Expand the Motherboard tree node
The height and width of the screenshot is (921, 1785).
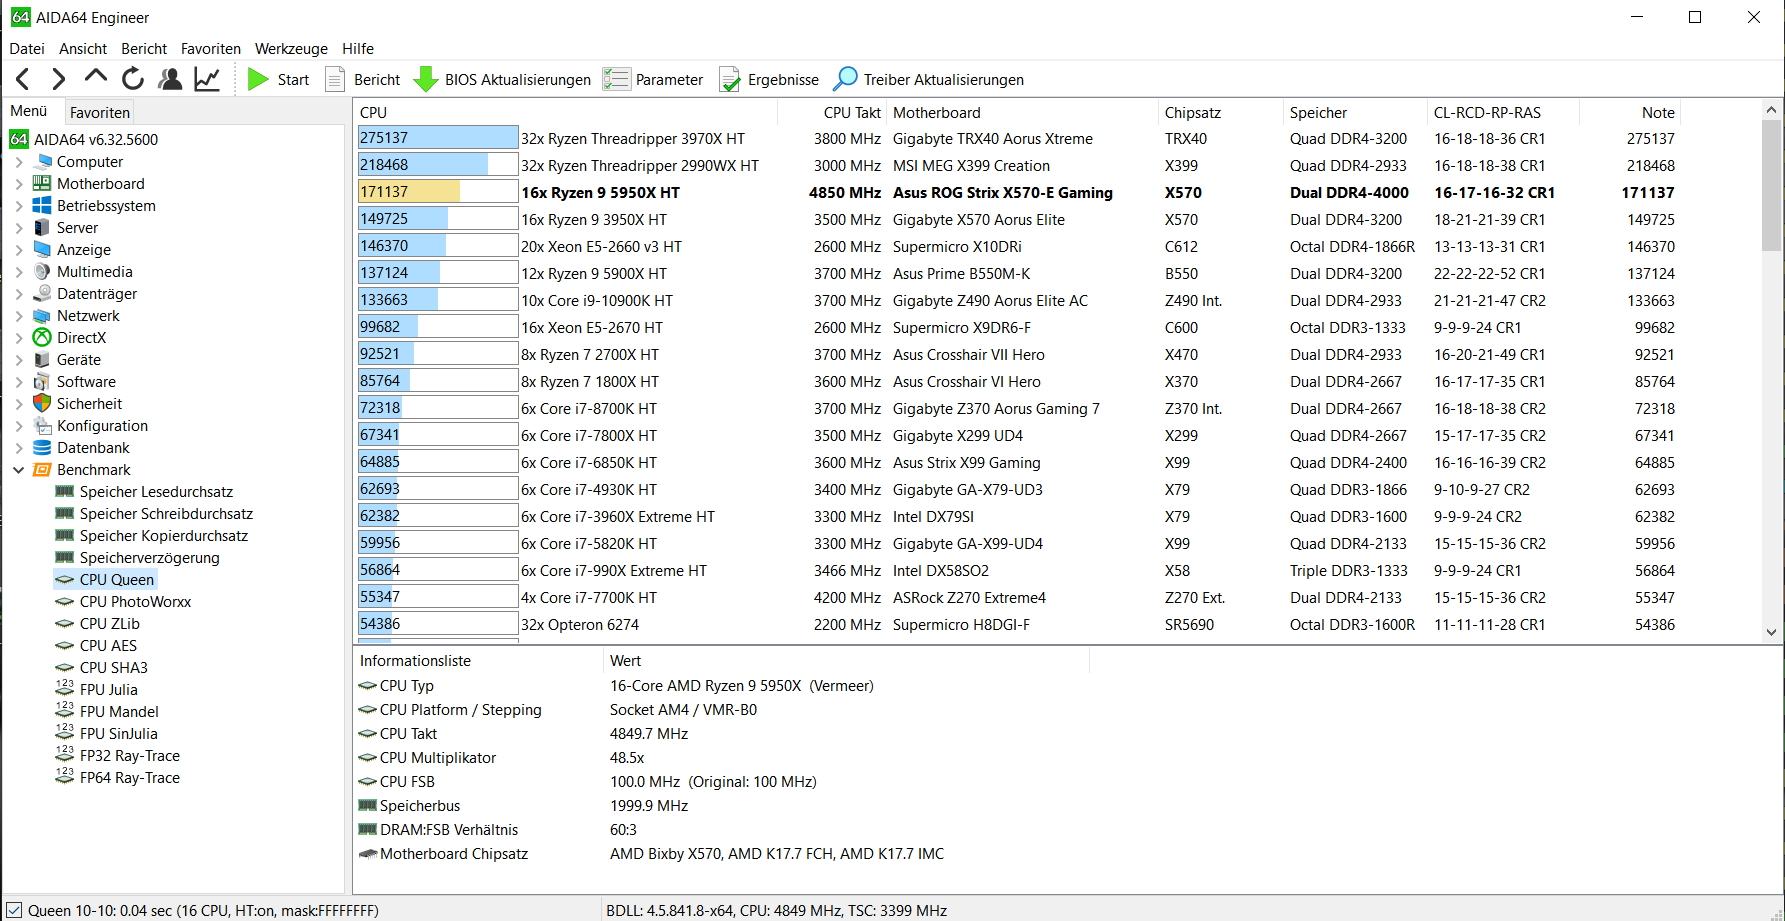pyautogui.click(x=19, y=183)
